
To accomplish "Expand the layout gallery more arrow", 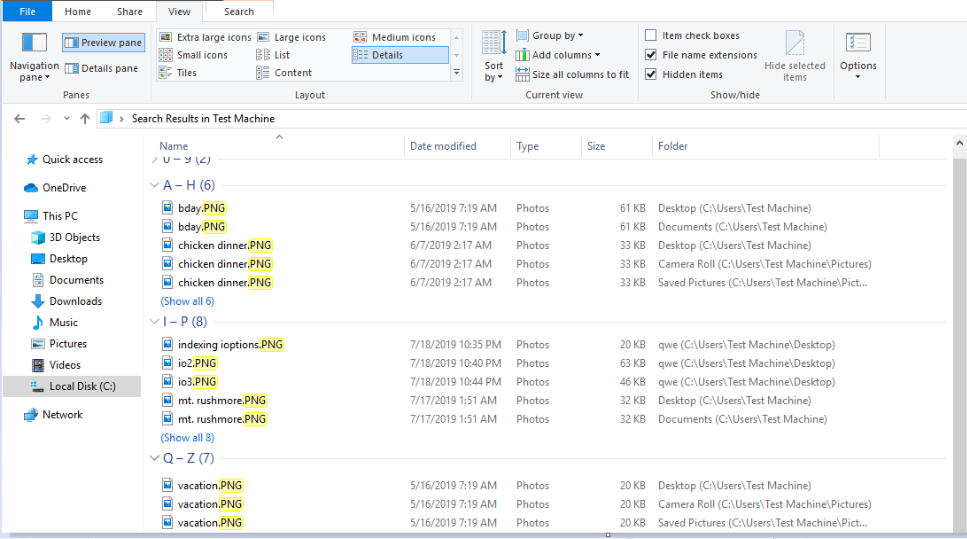I will (x=456, y=73).
